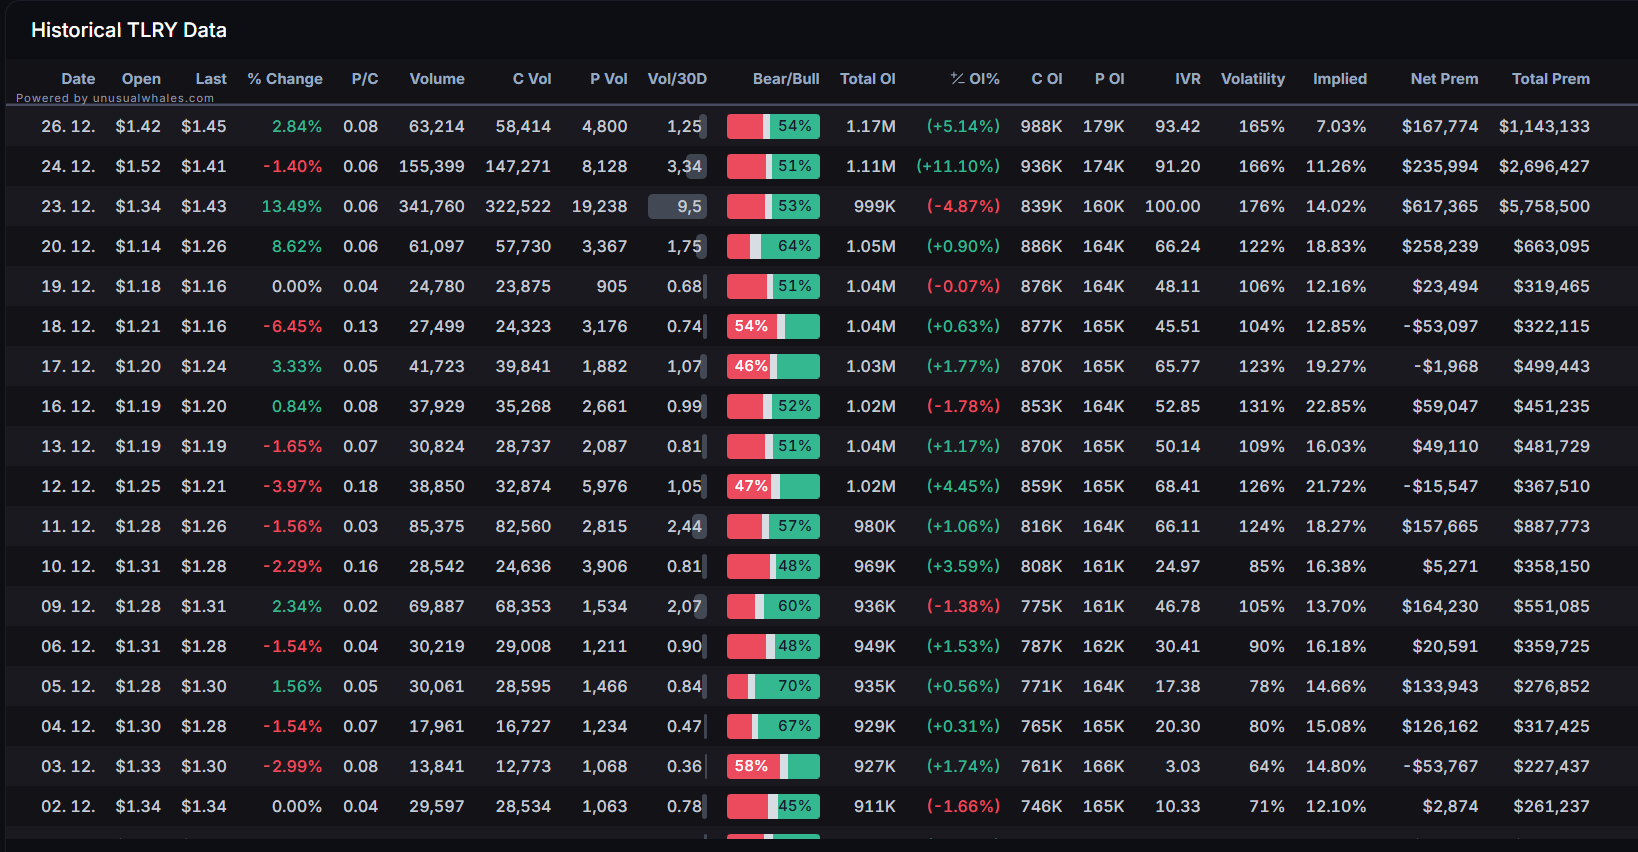This screenshot has height=852, width=1638.
Task: Sort by the OI% change header
Action: [975, 79]
